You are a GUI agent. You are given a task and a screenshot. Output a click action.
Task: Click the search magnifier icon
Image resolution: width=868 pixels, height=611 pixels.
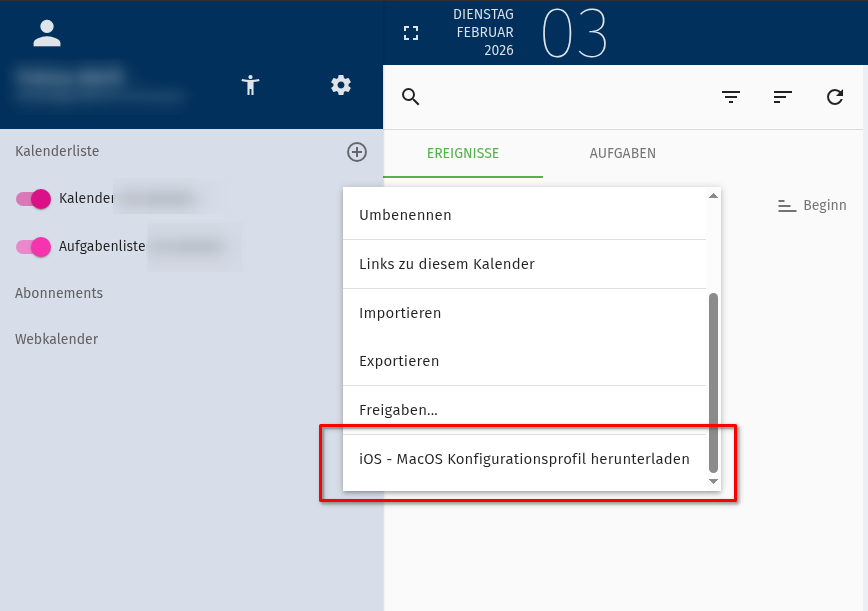411,97
